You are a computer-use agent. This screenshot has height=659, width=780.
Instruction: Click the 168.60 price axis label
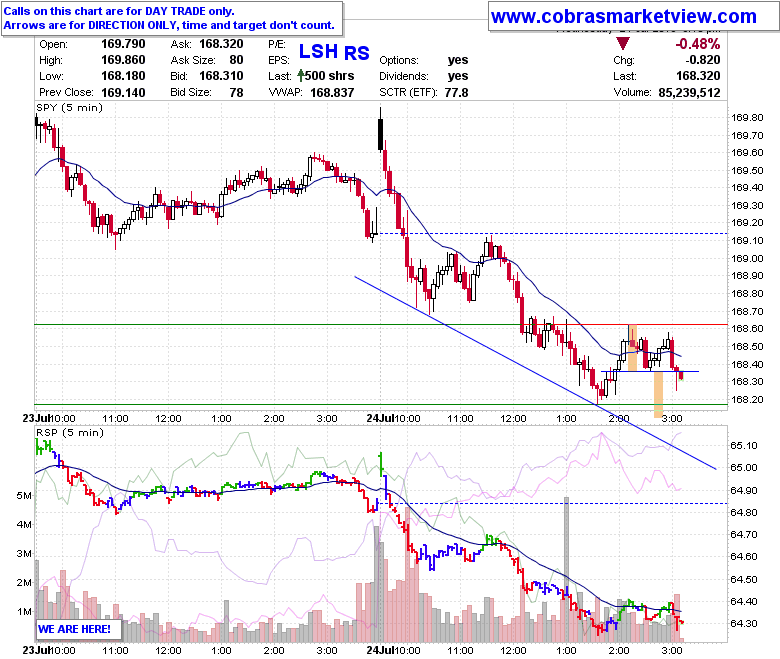pyautogui.click(x=747, y=329)
